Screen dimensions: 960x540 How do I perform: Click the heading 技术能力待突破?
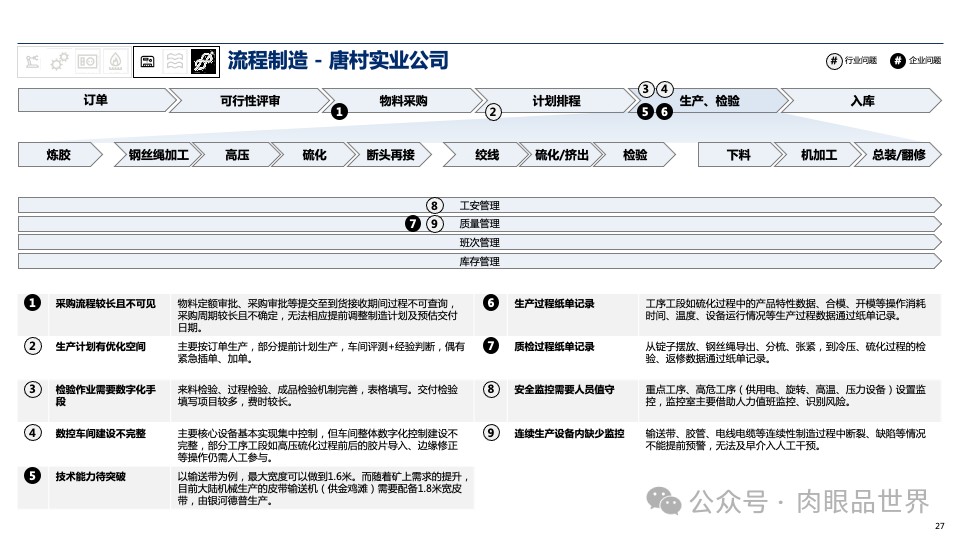tap(91, 476)
